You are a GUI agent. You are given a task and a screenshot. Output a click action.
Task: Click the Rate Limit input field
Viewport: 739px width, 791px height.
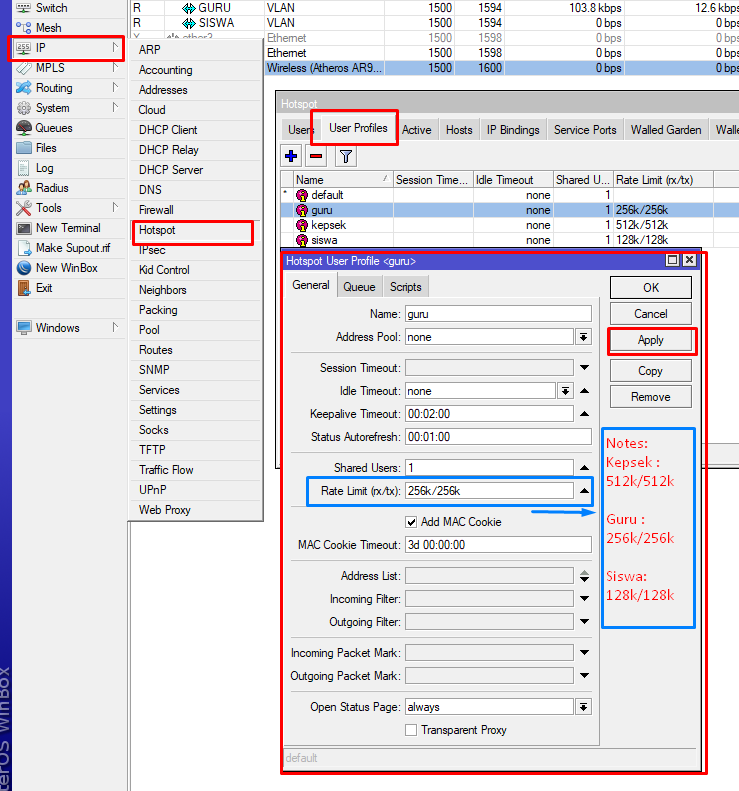488,491
